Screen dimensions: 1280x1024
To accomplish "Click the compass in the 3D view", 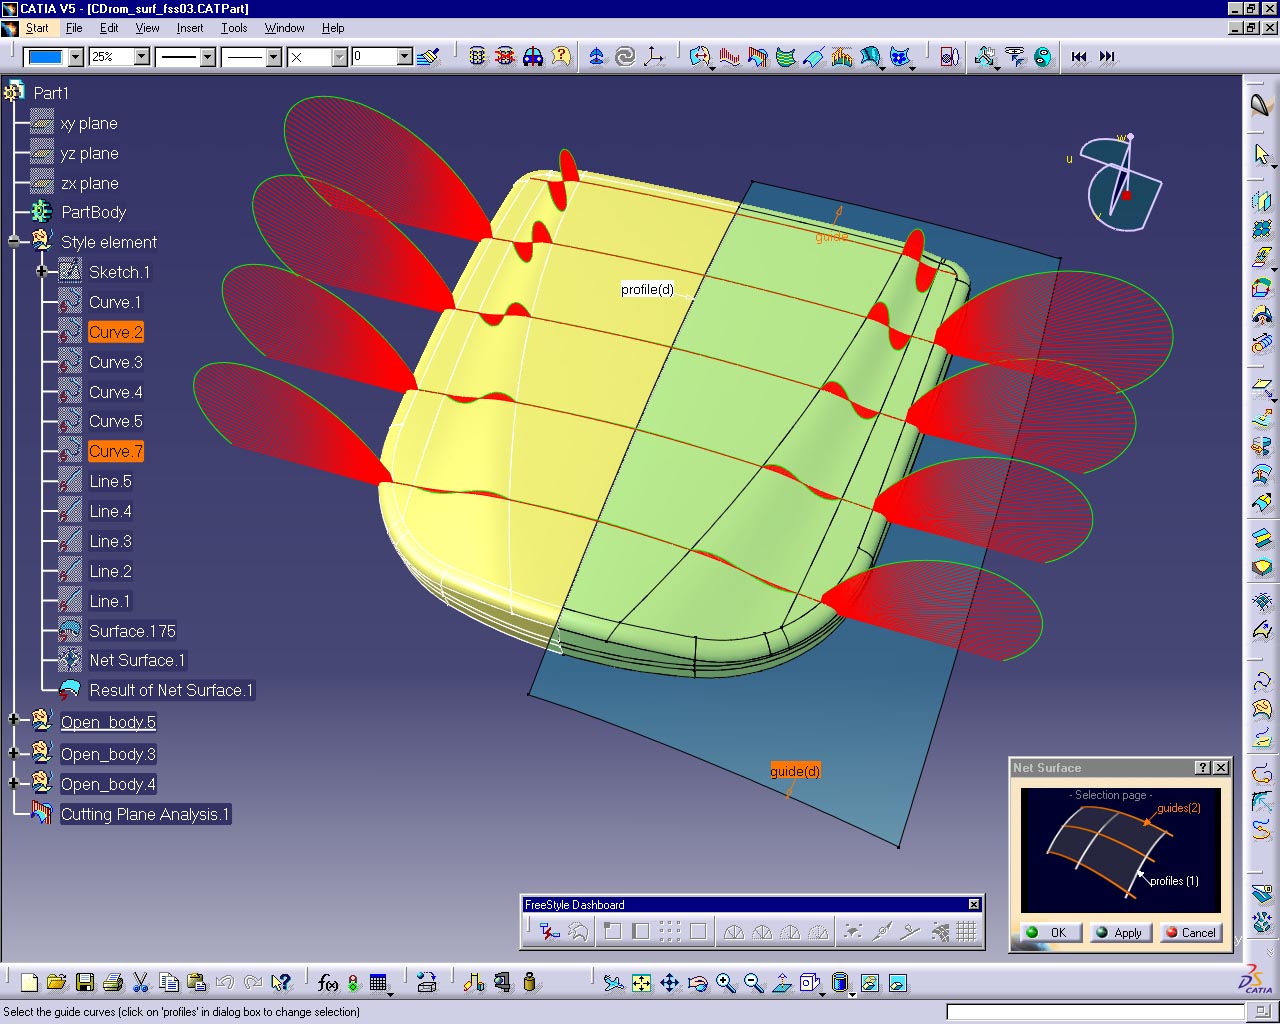I will (1123, 183).
